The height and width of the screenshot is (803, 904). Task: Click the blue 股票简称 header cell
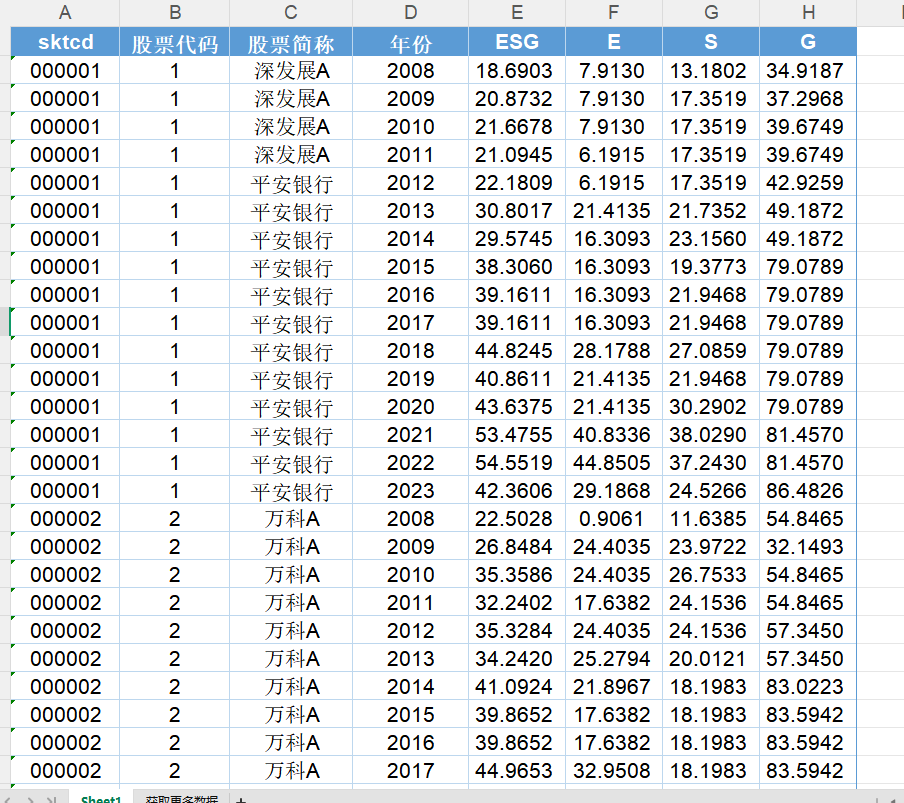pos(291,42)
